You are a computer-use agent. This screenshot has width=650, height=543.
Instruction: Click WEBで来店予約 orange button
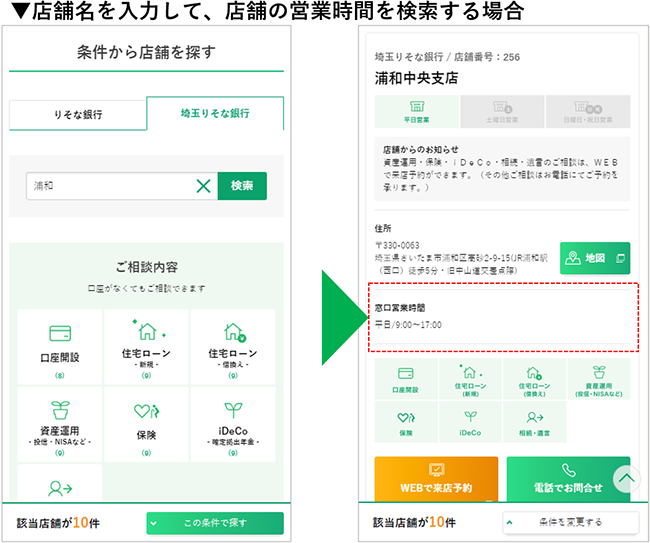(x=436, y=479)
